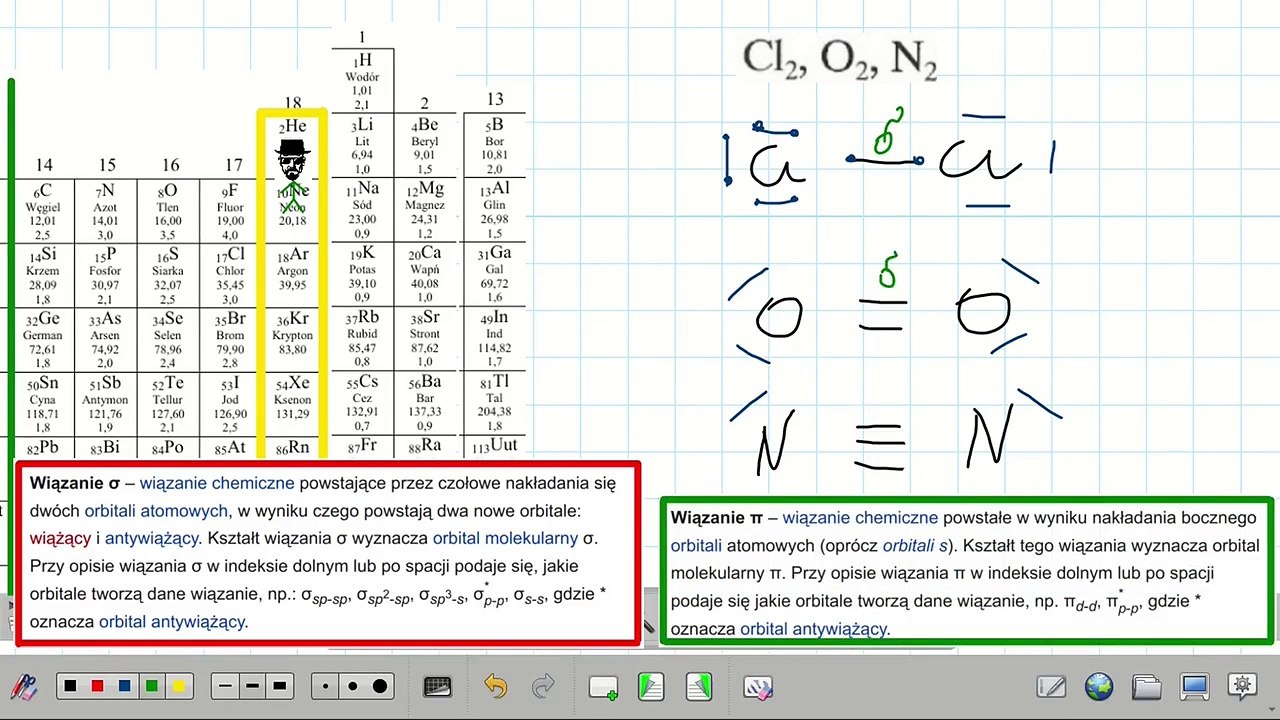Open the 'orbital molekularny' link
Viewport: 1280px width, 720px height.
pyautogui.click(x=505, y=538)
